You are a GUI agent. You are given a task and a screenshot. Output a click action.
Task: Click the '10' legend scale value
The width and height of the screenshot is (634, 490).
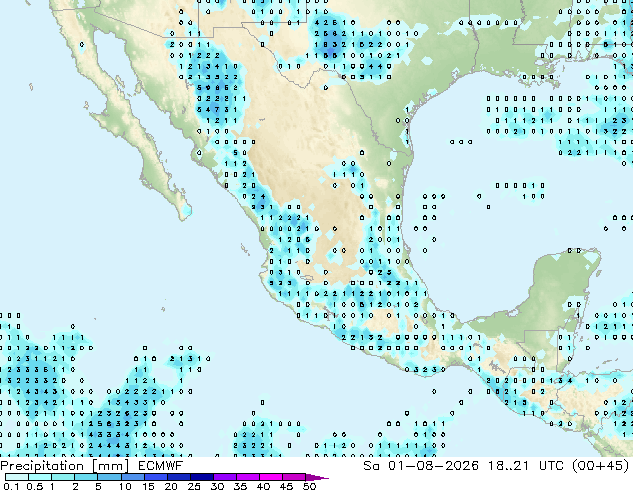click(125, 486)
